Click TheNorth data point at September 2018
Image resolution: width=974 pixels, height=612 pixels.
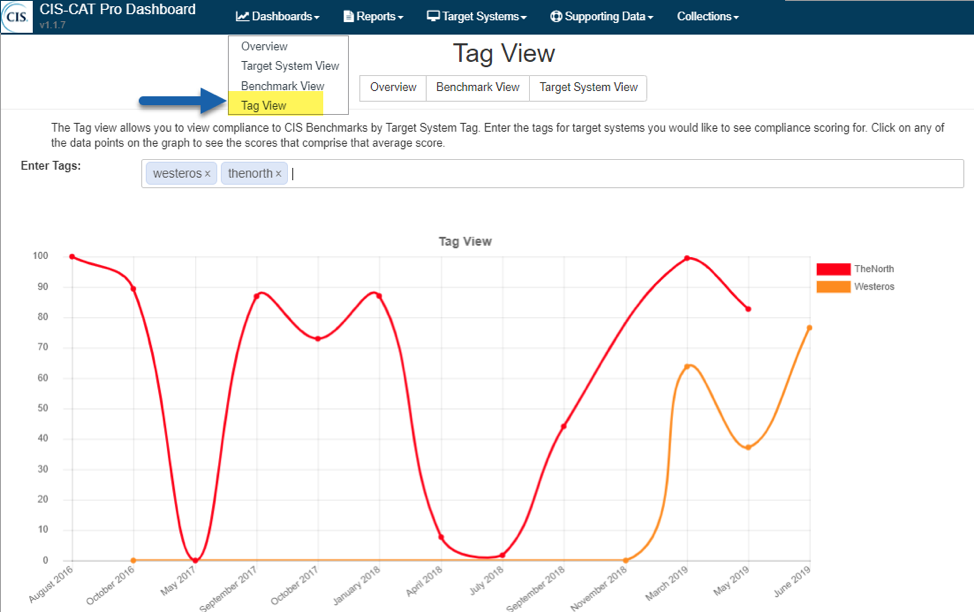pos(563,426)
